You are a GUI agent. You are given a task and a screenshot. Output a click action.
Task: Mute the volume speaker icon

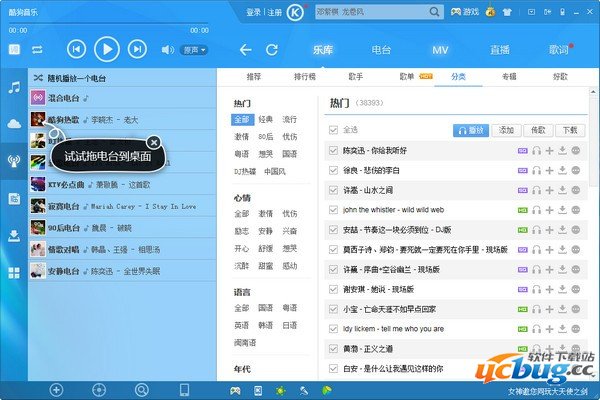pos(167,49)
